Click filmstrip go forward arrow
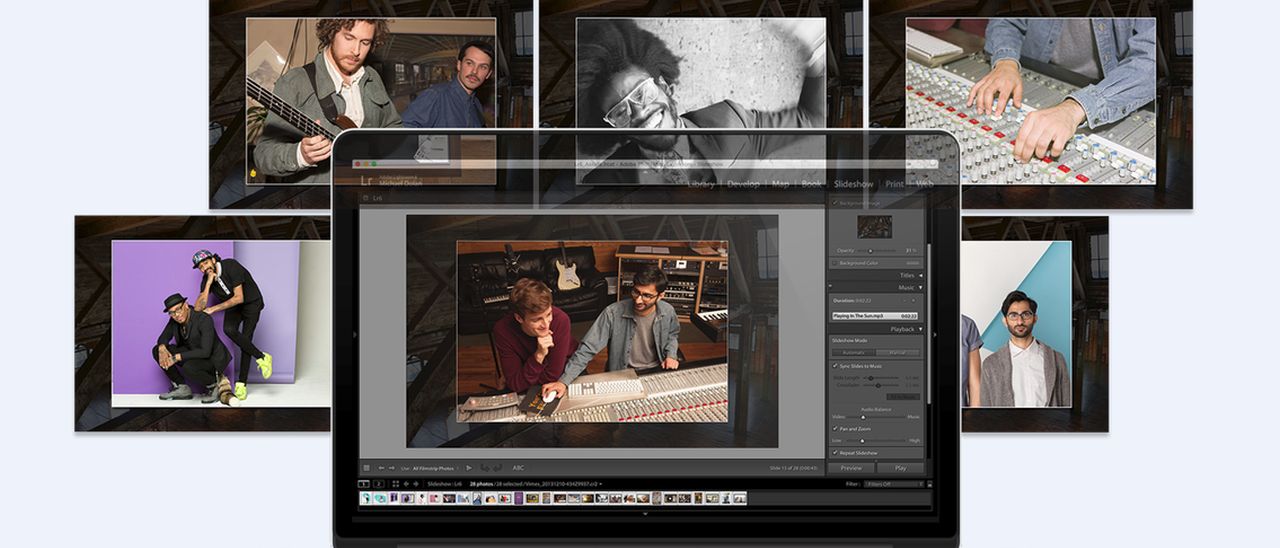This screenshot has height=548, width=1280. (416, 484)
